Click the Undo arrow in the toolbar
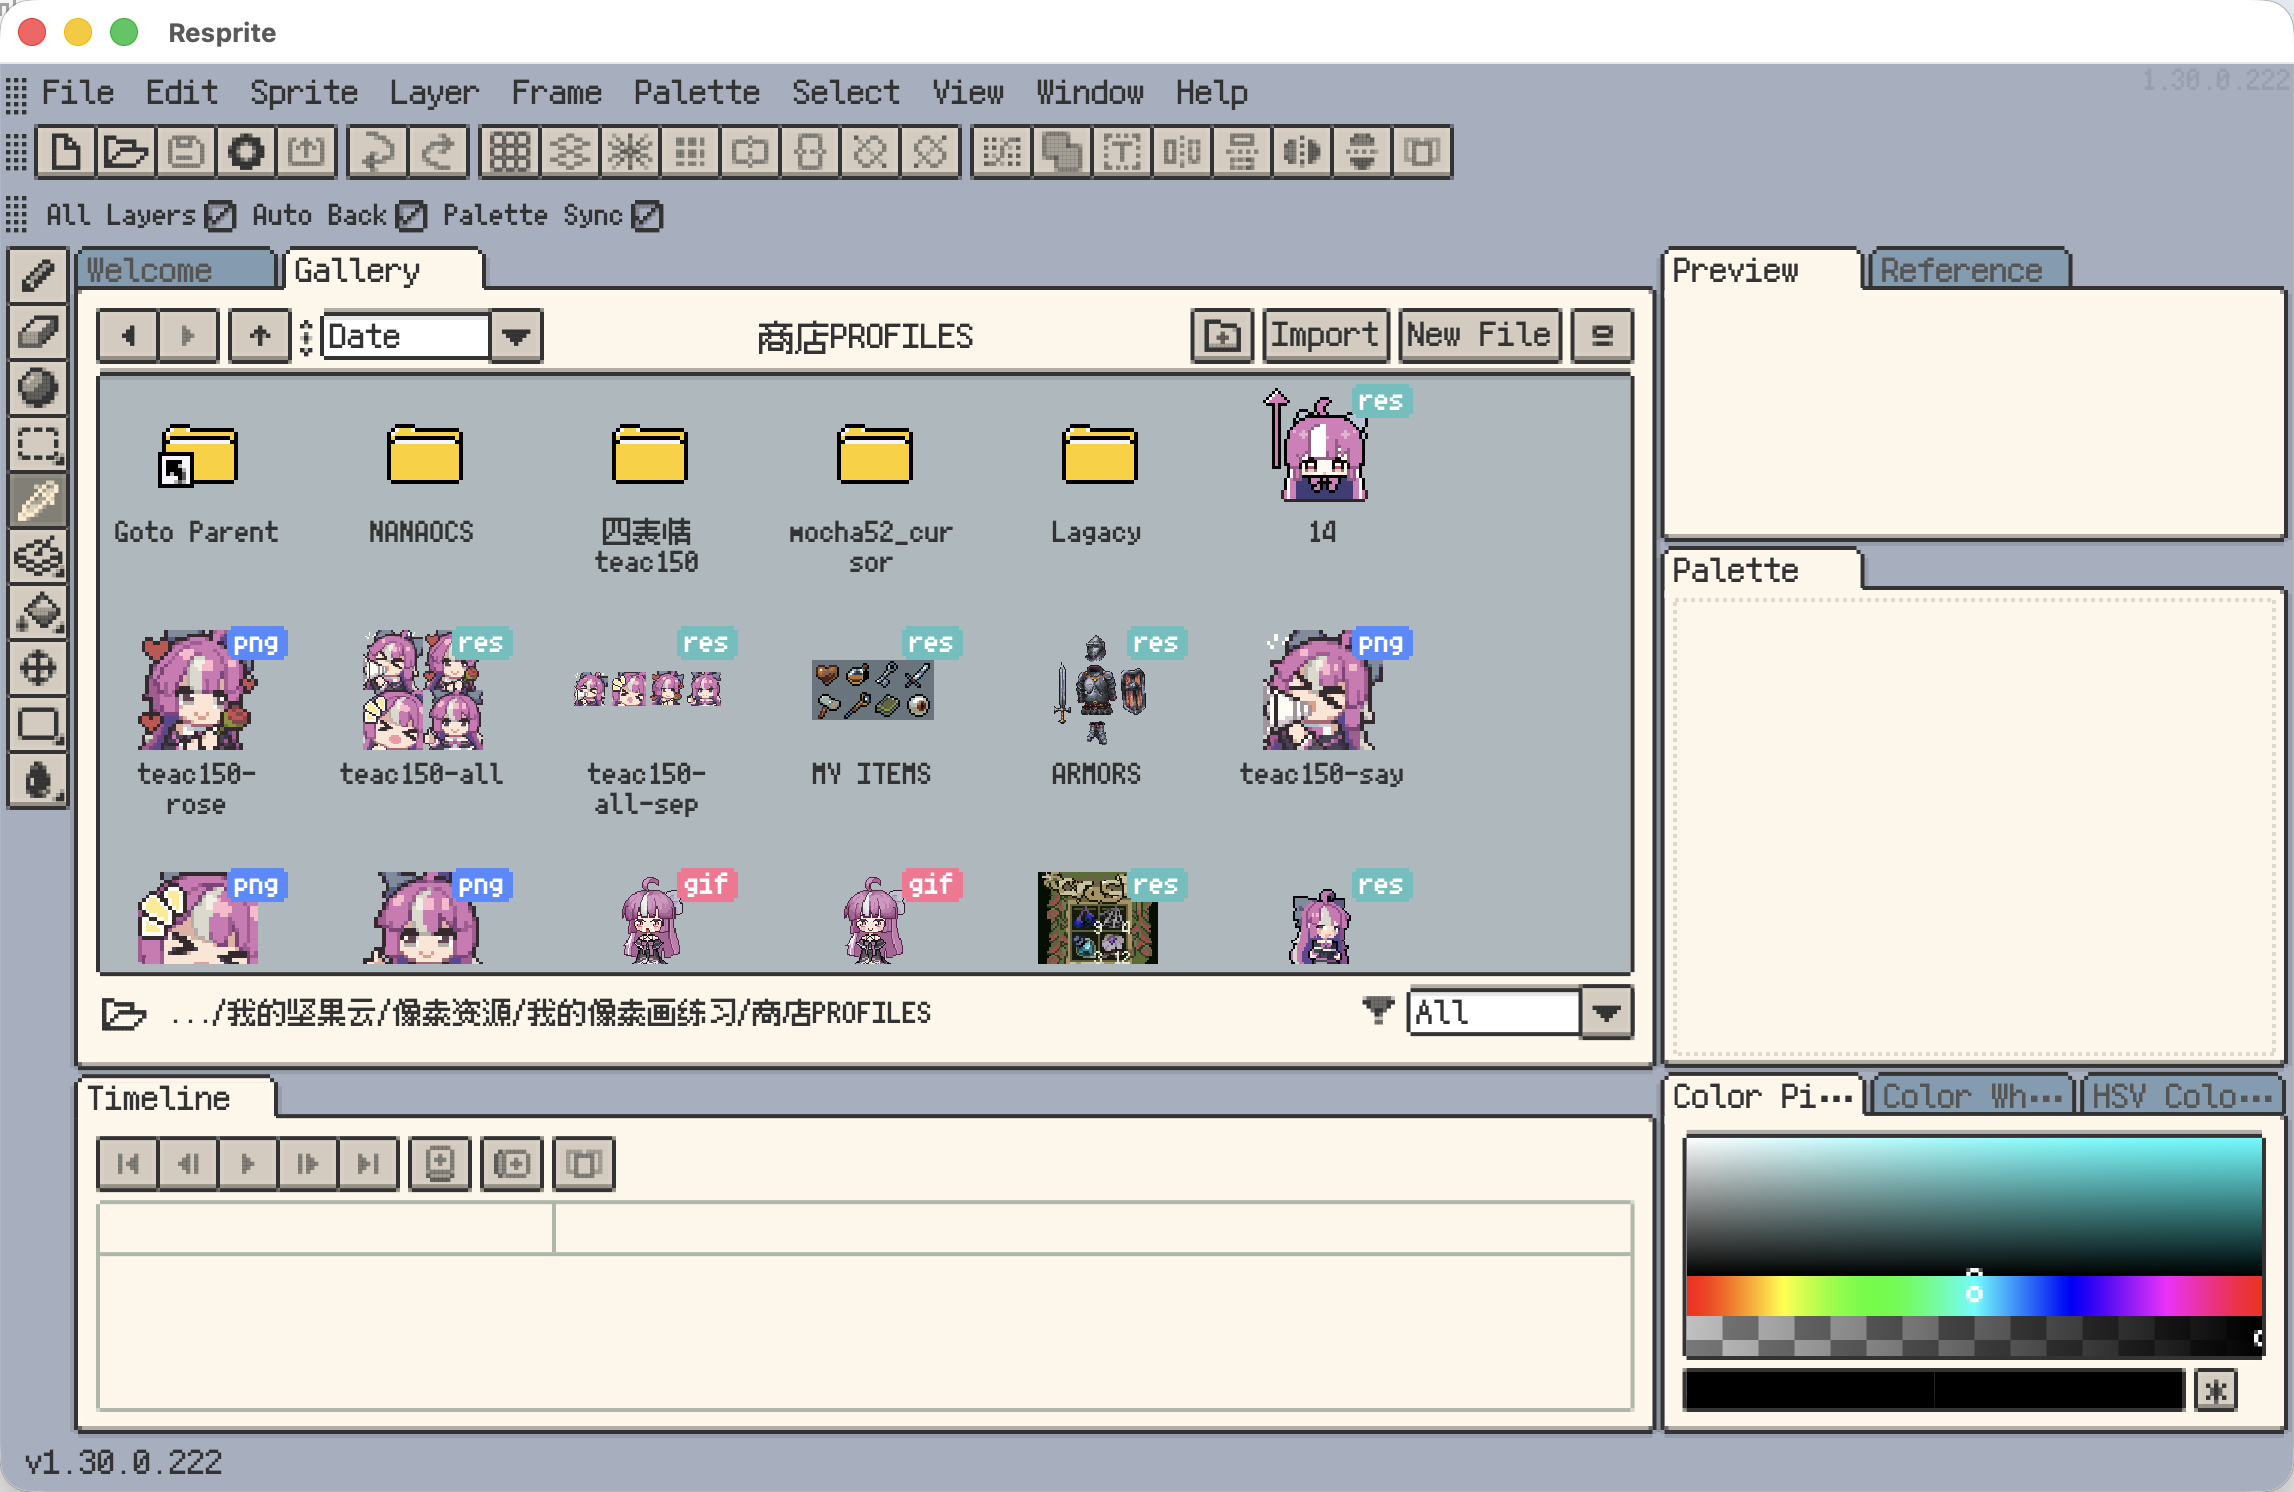 tap(376, 152)
